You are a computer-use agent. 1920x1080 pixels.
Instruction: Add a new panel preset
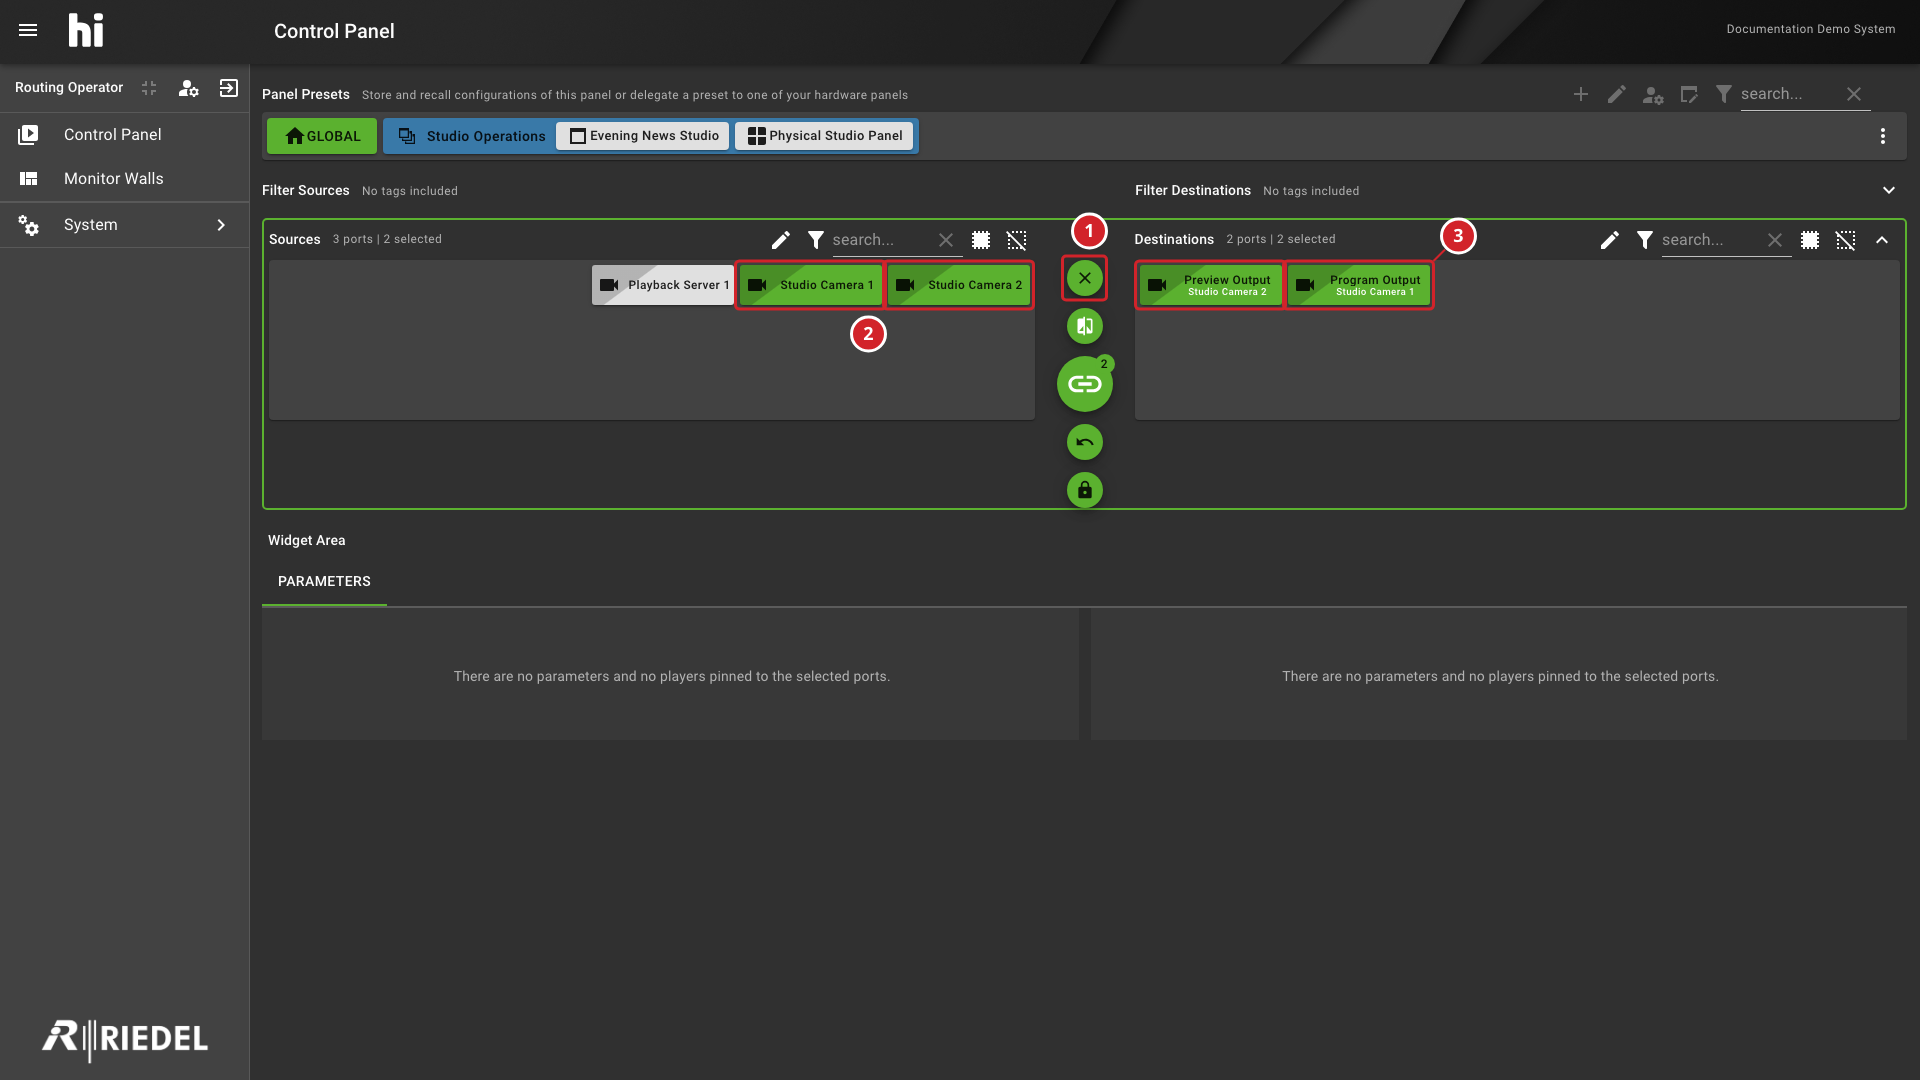[x=1581, y=94]
